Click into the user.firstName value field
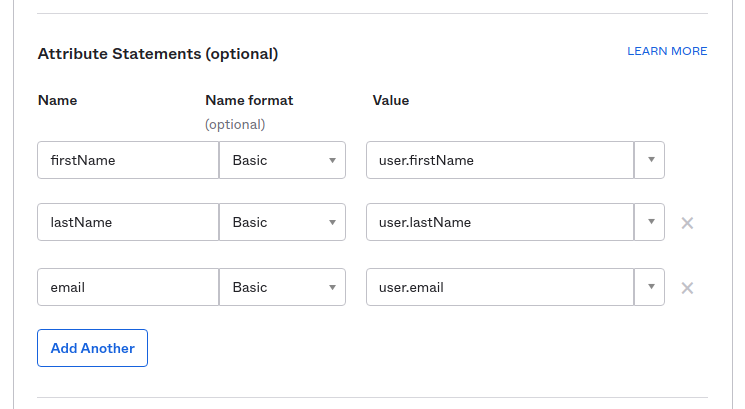Image resolution: width=745 pixels, height=409 pixels. (500, 160)
